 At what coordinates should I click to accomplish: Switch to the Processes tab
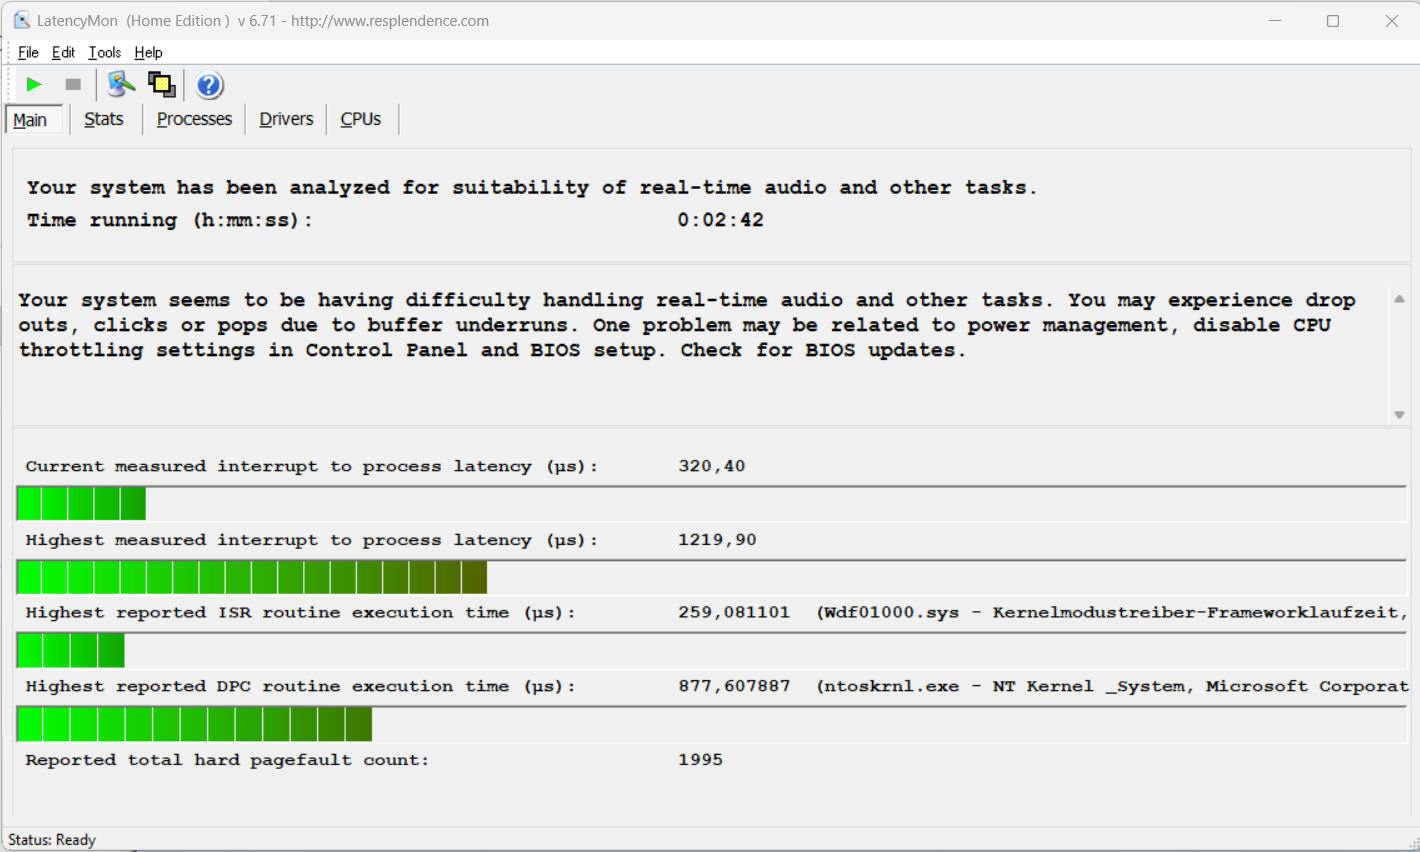[x=194, y=119]
